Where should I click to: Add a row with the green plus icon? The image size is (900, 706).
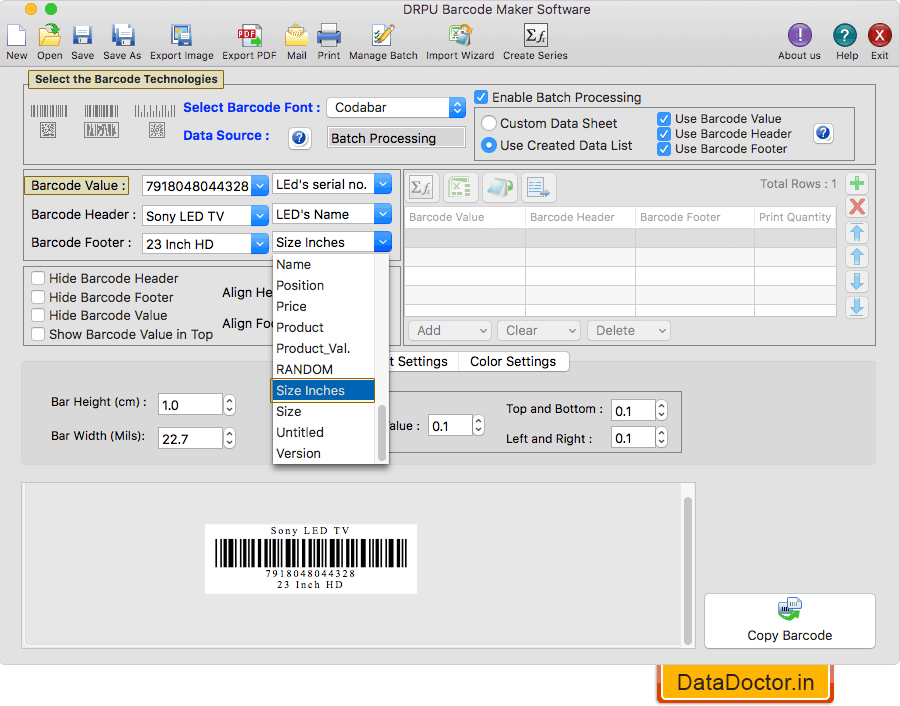(x=857, y=184)
